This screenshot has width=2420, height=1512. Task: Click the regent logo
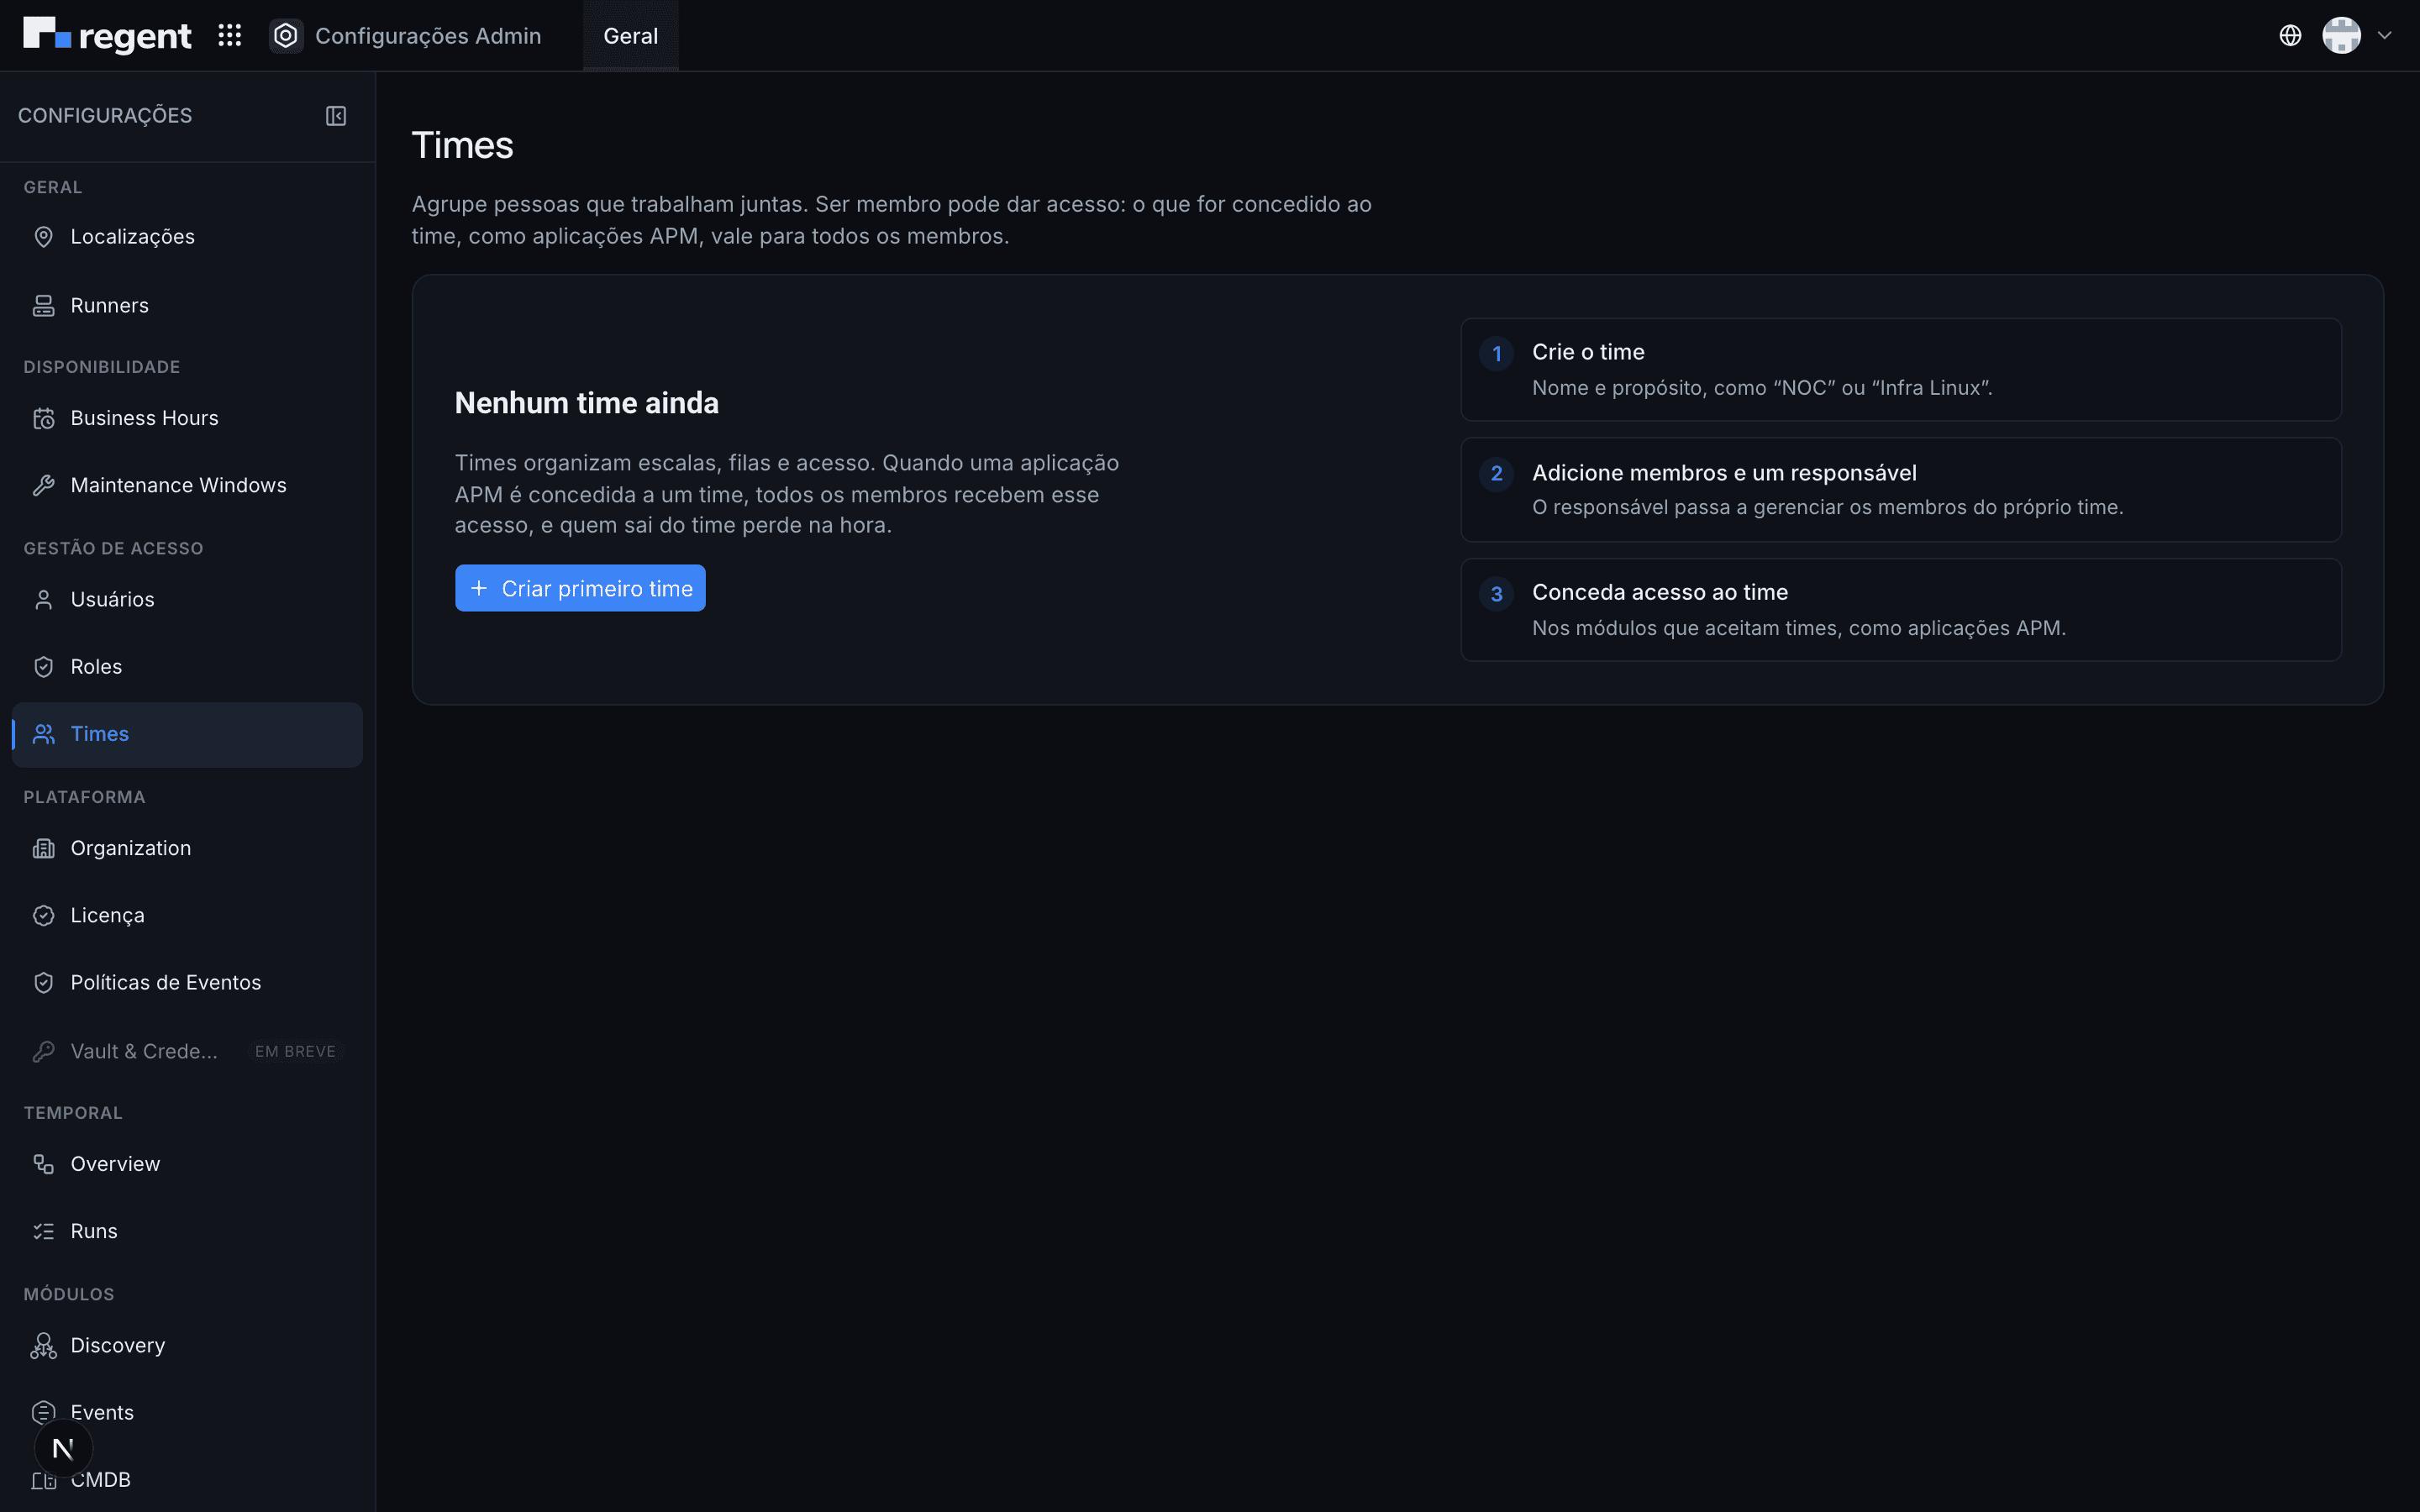pos(107,36)
